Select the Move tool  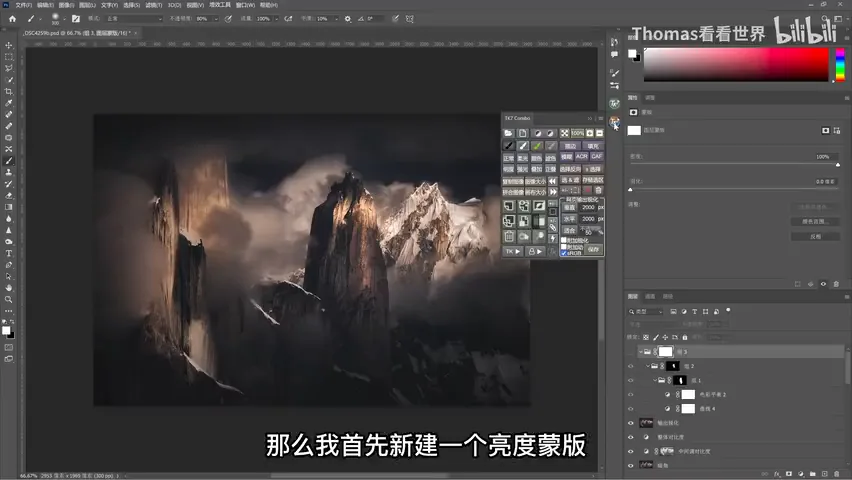click(x=9, y=45)
